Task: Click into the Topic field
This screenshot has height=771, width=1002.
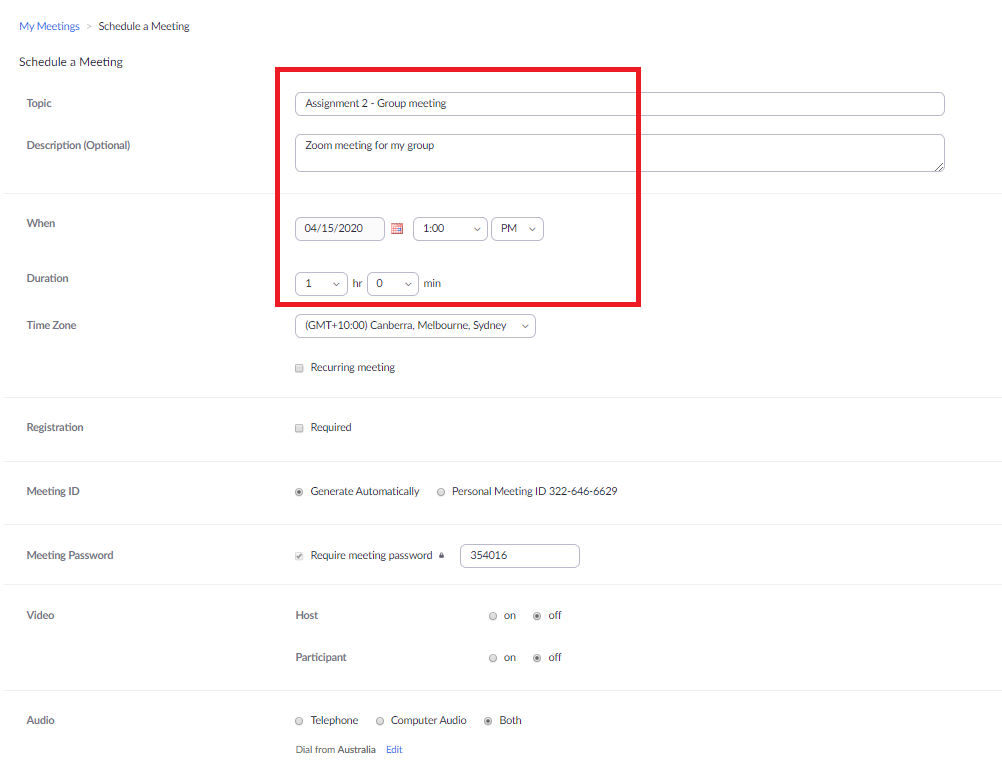Action: [x=620, y=104]
